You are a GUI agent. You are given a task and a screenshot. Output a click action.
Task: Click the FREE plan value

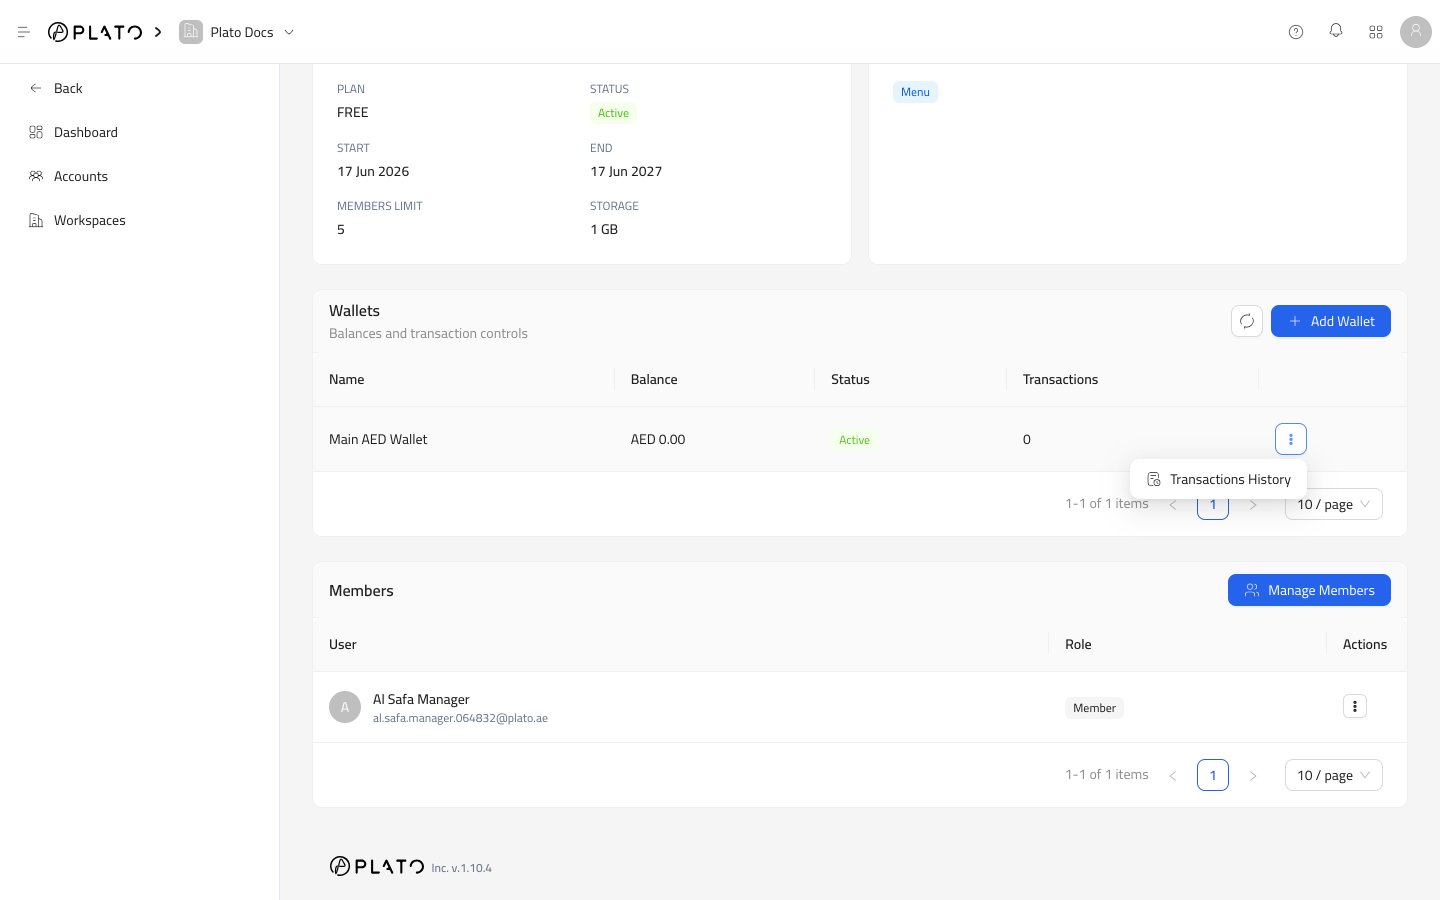pos(353,112)
